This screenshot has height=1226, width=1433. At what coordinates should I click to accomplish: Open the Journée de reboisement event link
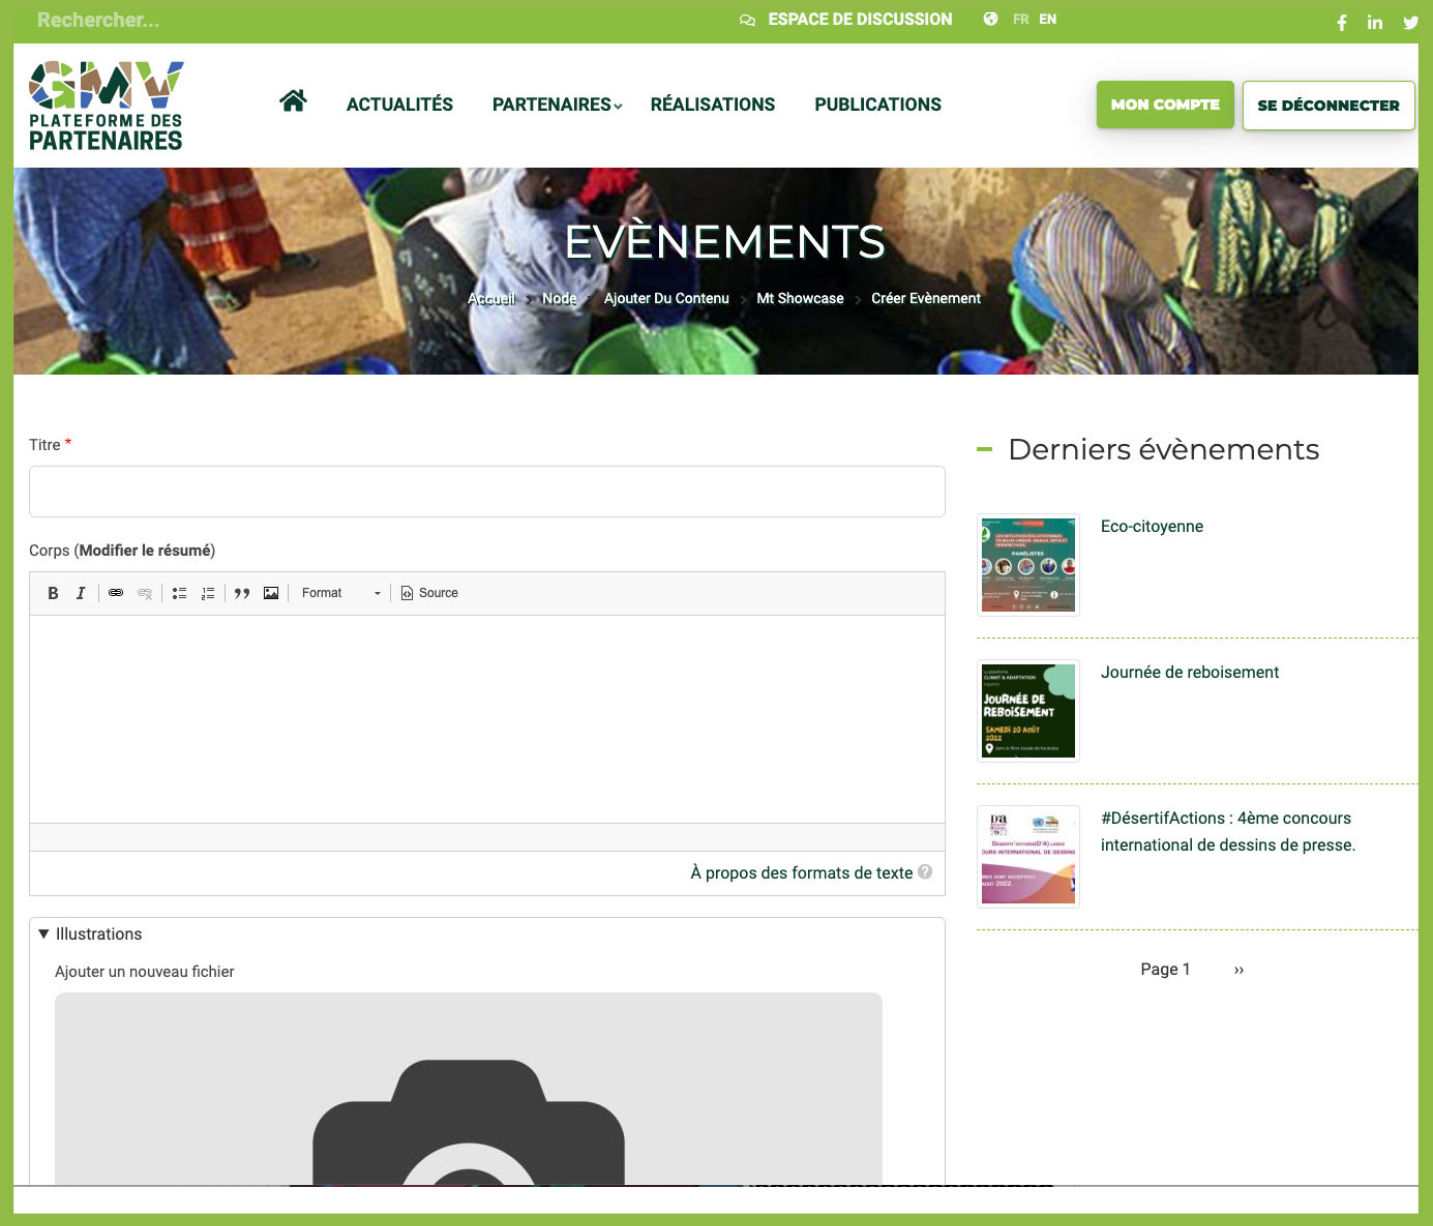coord(1190,672)
